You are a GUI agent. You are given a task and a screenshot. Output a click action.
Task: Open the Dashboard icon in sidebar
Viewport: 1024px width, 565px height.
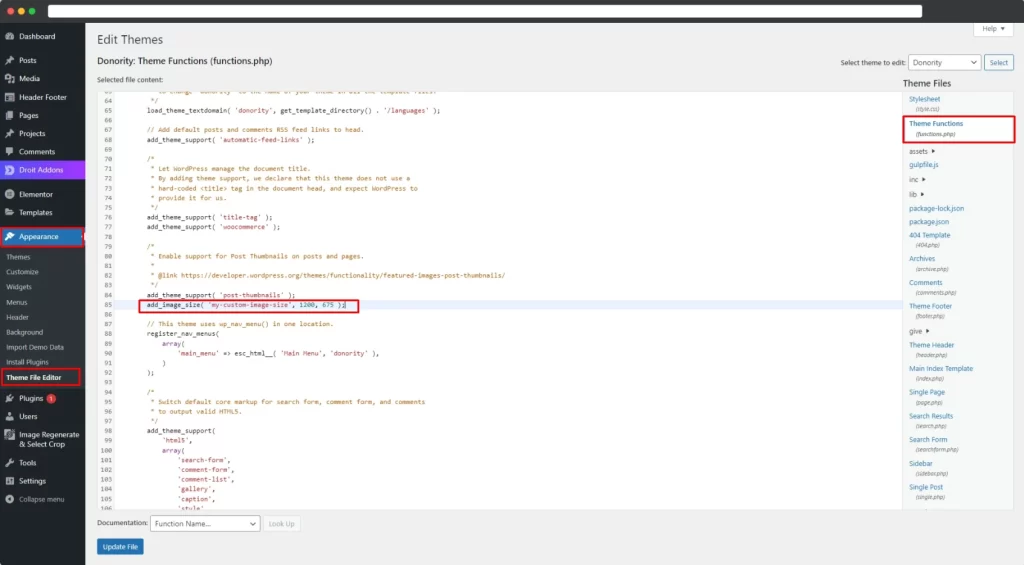point(10,37)
